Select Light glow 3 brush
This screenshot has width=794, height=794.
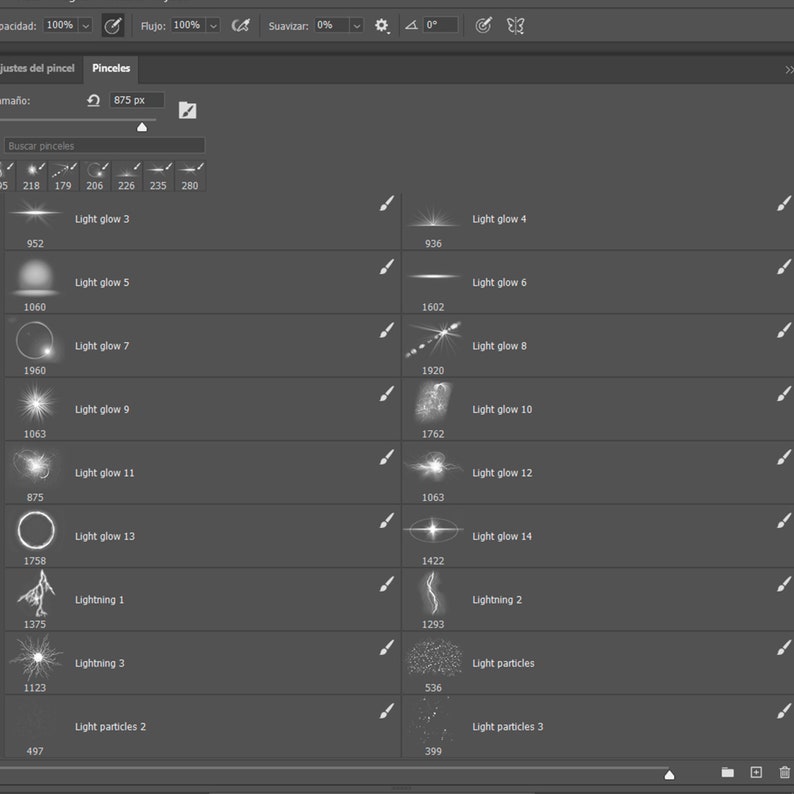click(203, 221)
